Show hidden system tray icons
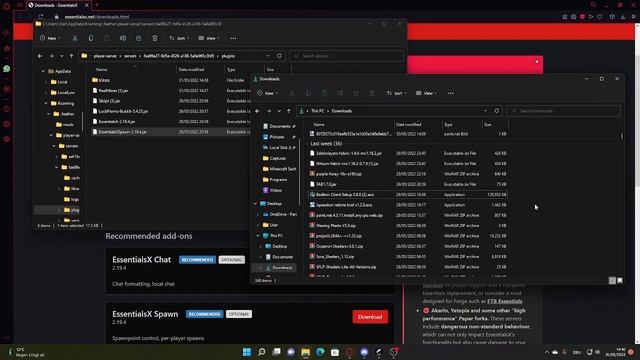The image size is (640, 360). [547, 352]
